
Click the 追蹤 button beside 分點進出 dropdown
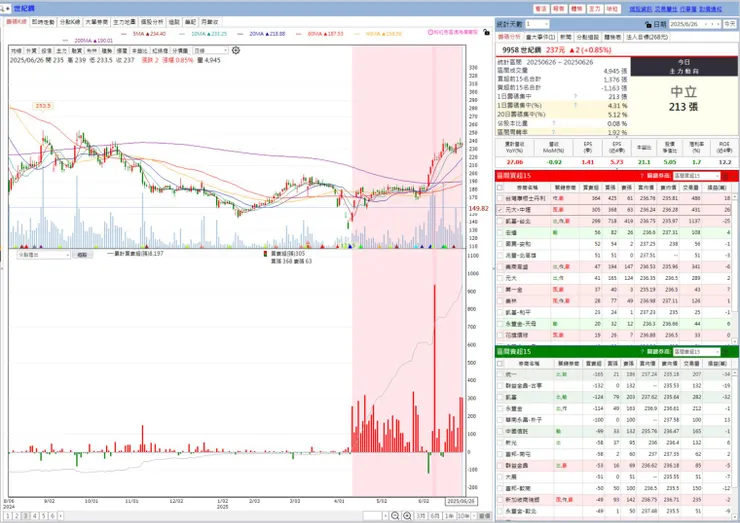[x=83, y=254]
